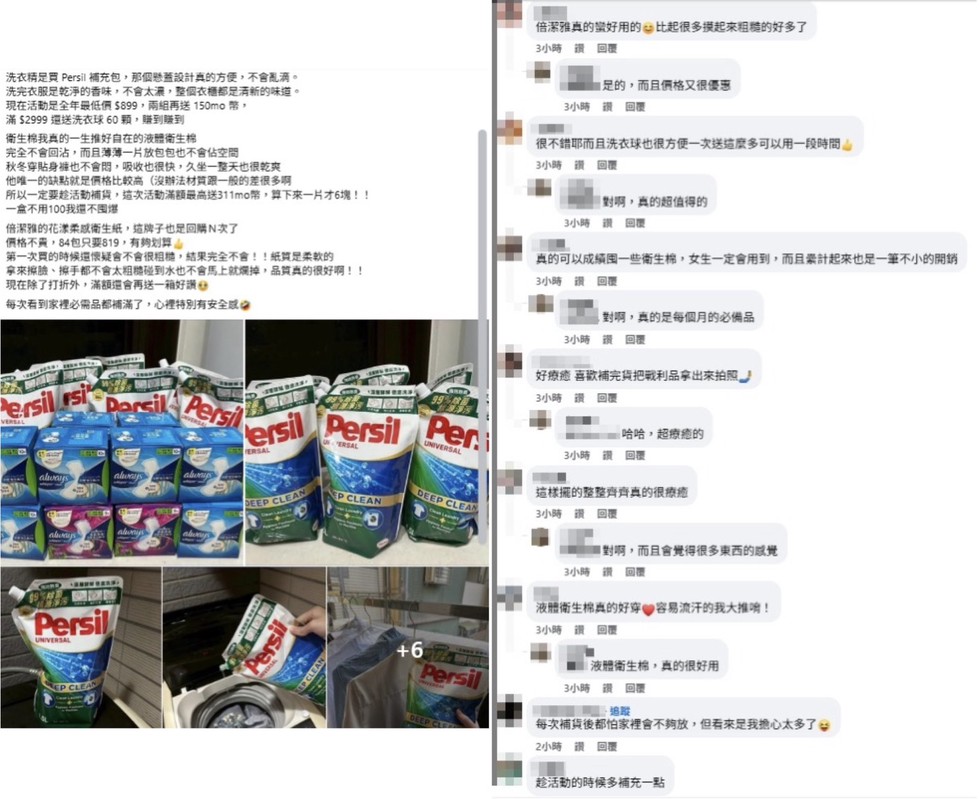
Task: Open the Persil and always boxes photo
Action: coord(122,442)
